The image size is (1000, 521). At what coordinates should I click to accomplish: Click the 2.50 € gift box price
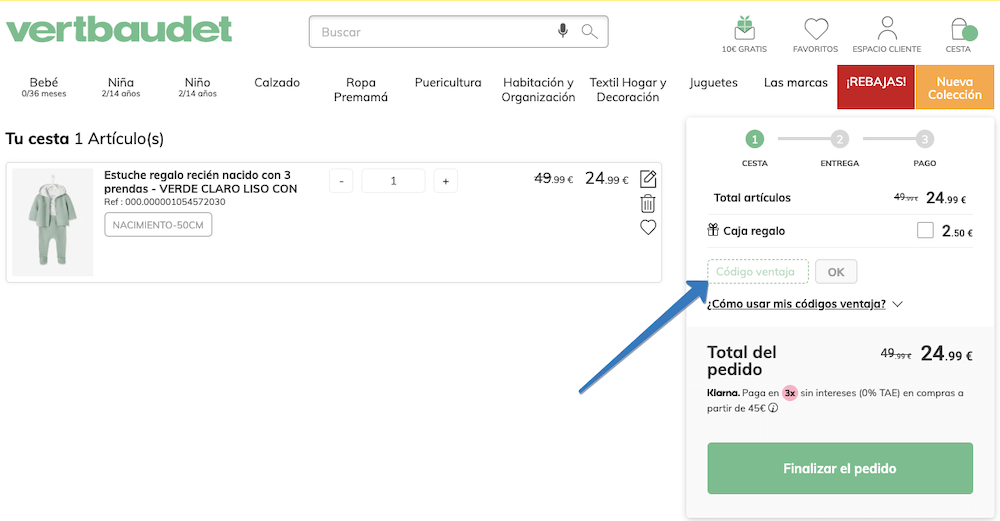tap(957, 231)
